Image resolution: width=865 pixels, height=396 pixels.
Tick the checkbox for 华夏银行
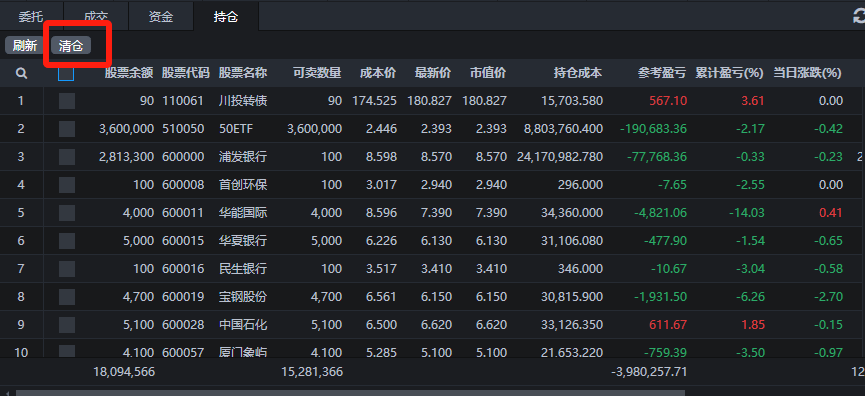tap(67, 241)
